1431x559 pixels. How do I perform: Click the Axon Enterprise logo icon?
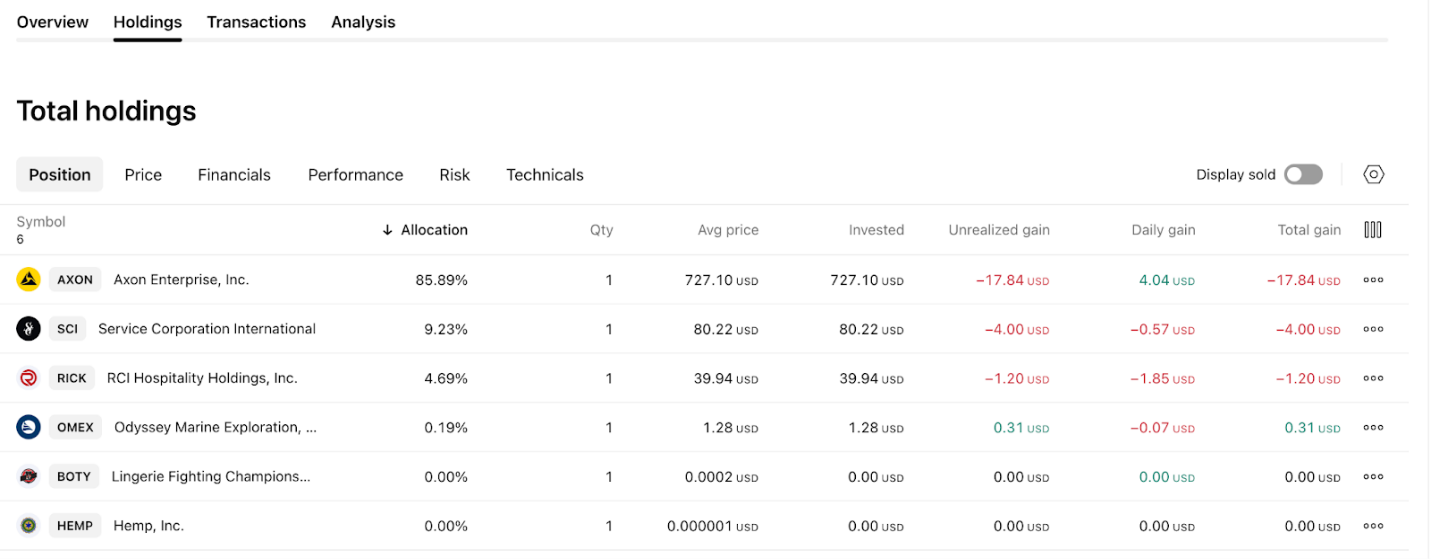pos(28,280)
